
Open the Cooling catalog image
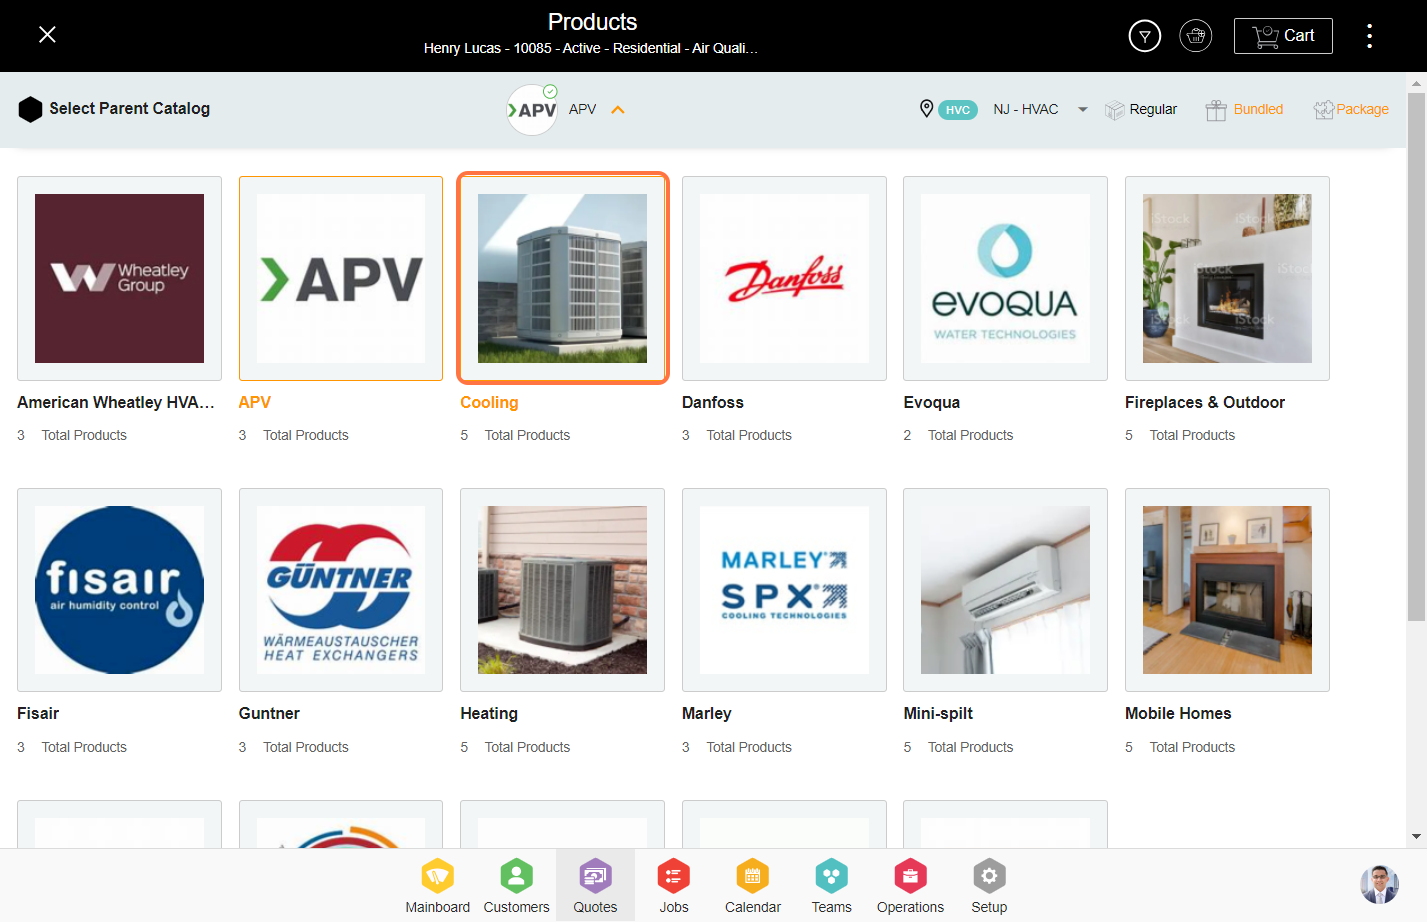[x=563, y=279]
